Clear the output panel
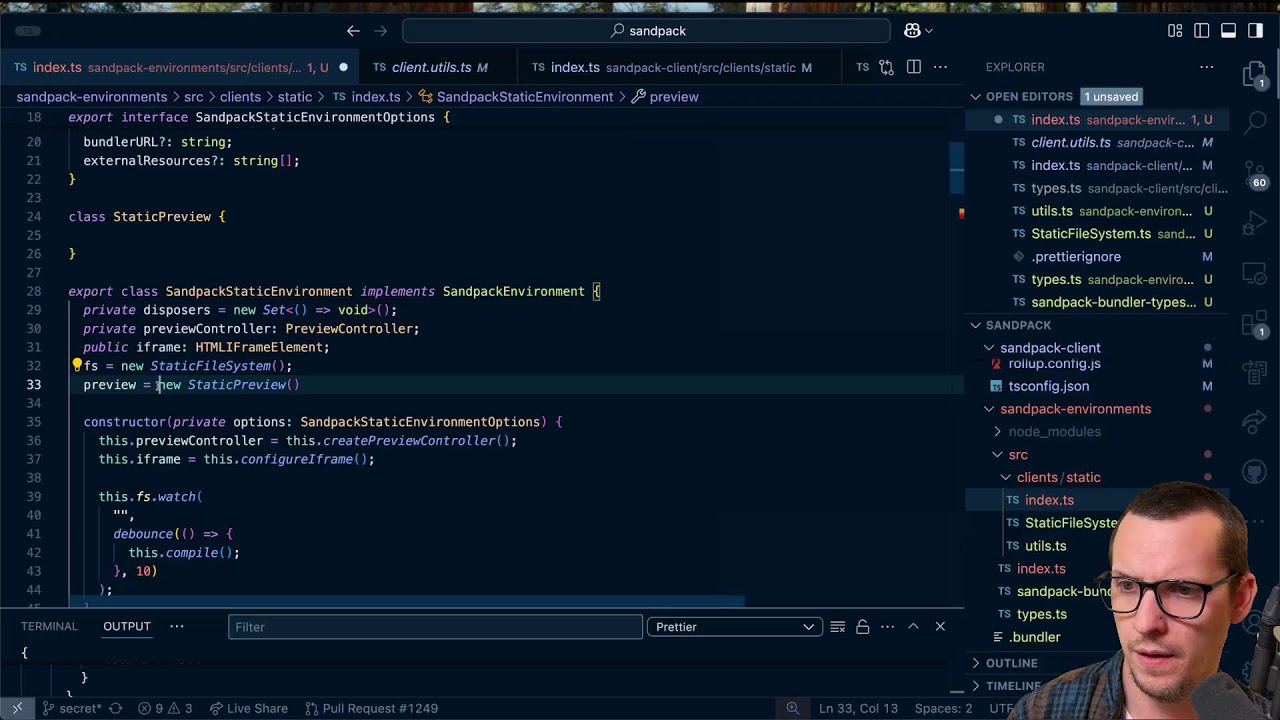 837,626
